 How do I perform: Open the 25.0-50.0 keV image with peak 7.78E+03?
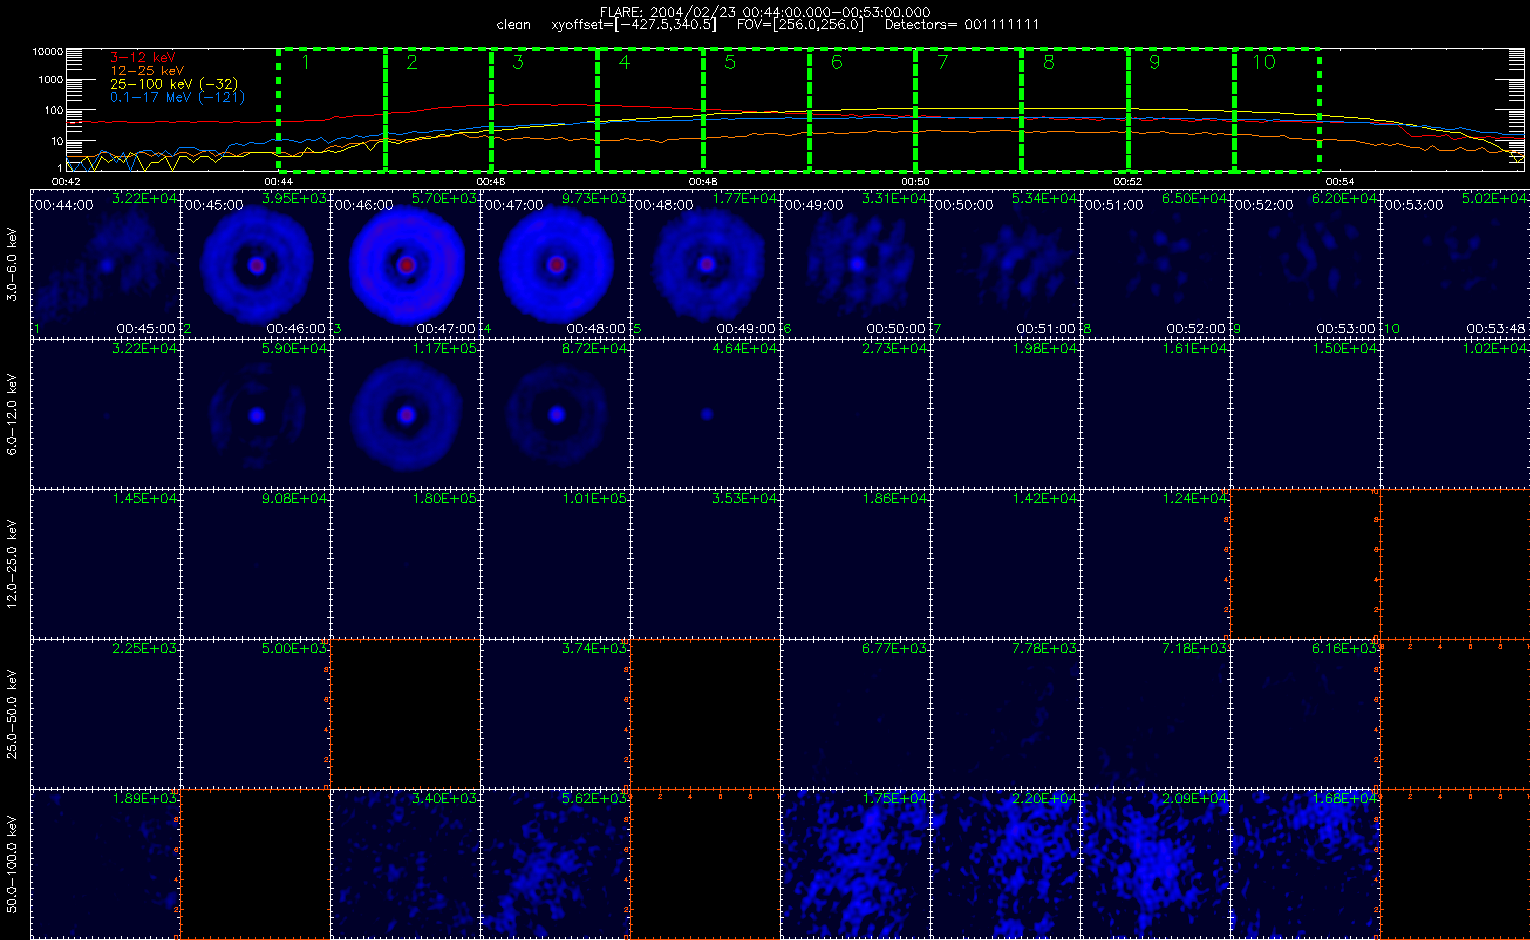click(x=1006, y=714)
